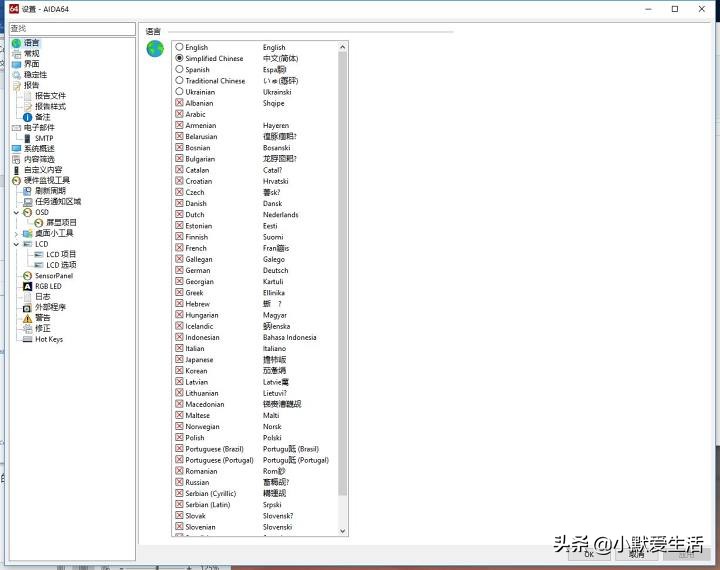The width and height of the screenshot is (720, 570).
Task: Select the 系统概述 monitor icon
Action: (17, 149)
